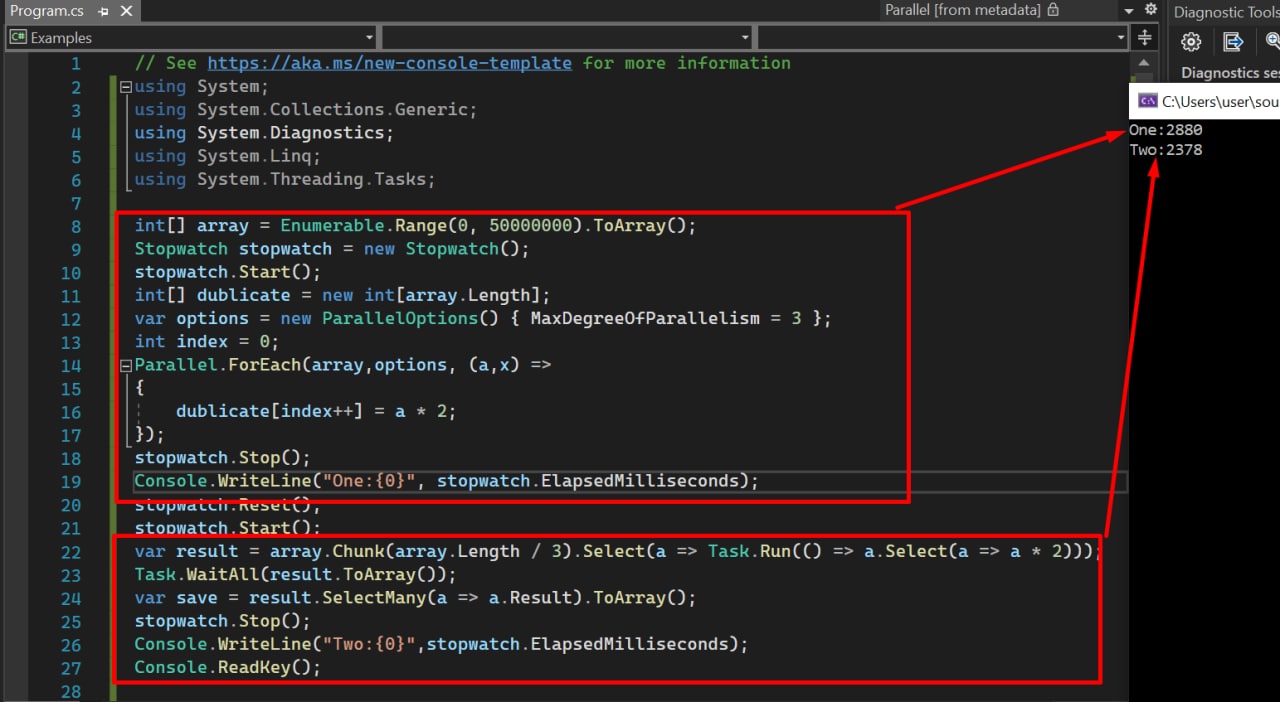Open the right members navigation dropdown
The width and height of the screenshot is (1280, 702).
tap(942, 38)
